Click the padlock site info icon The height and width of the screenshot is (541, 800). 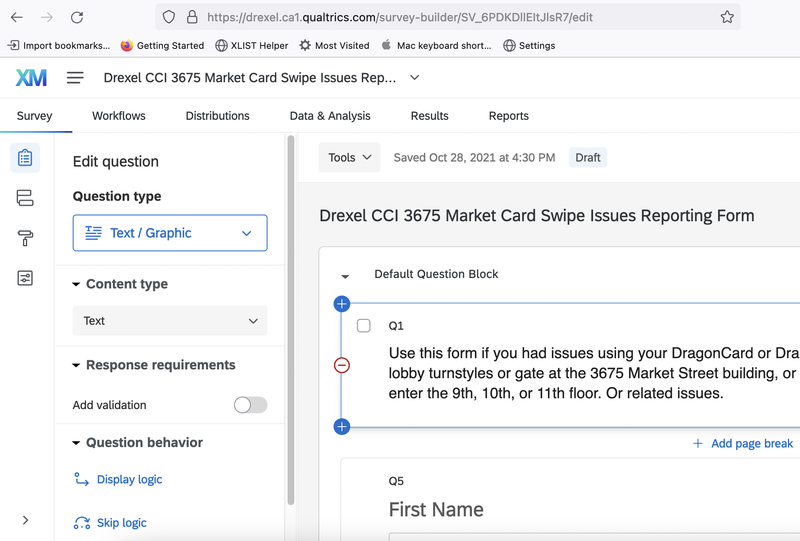click(x=192, y=17)
